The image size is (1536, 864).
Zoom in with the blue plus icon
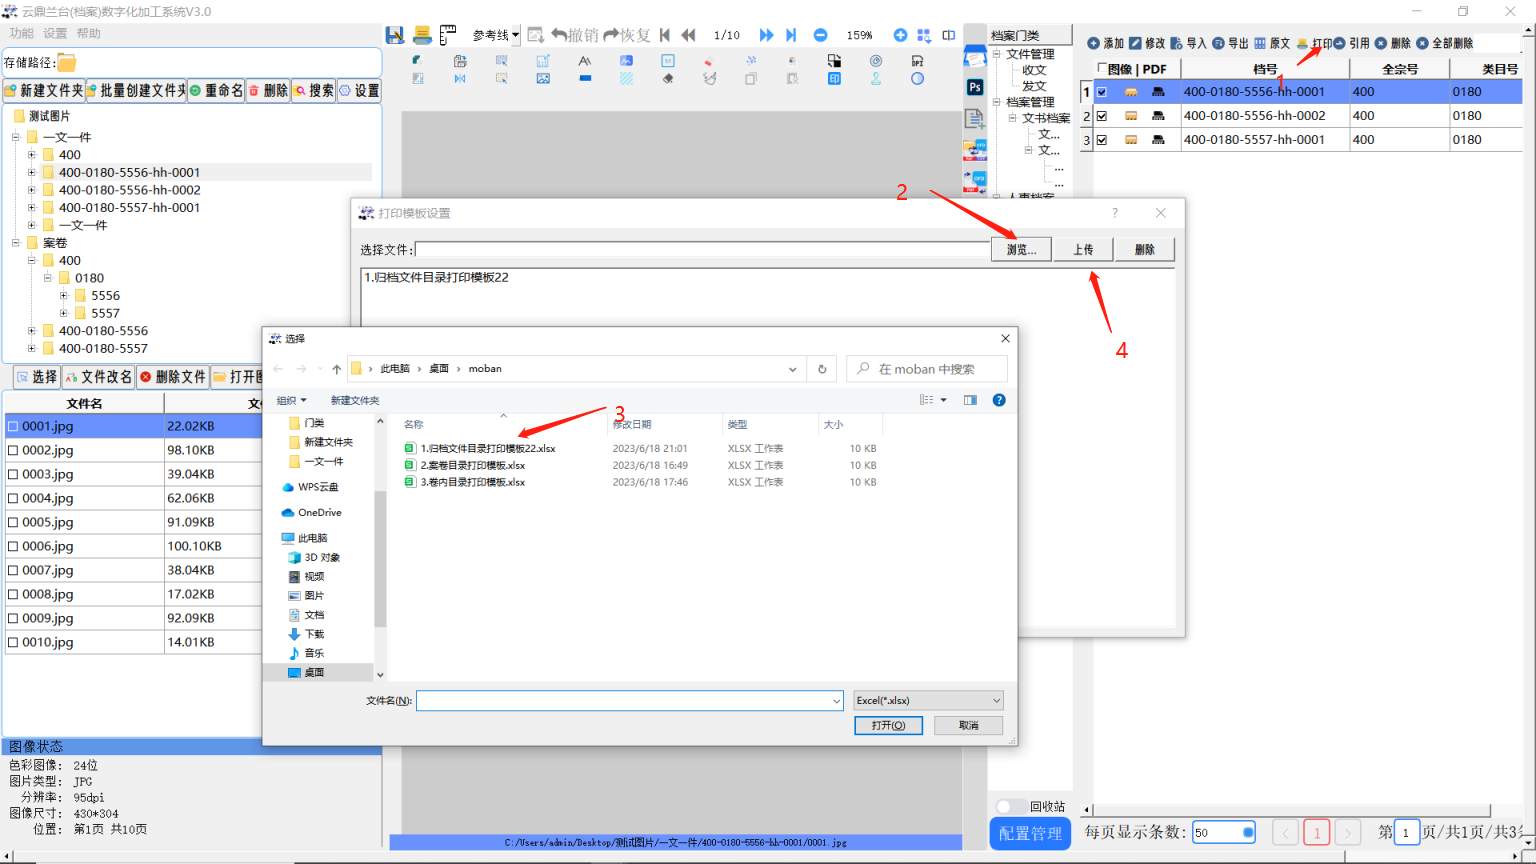tap(900, 35)
